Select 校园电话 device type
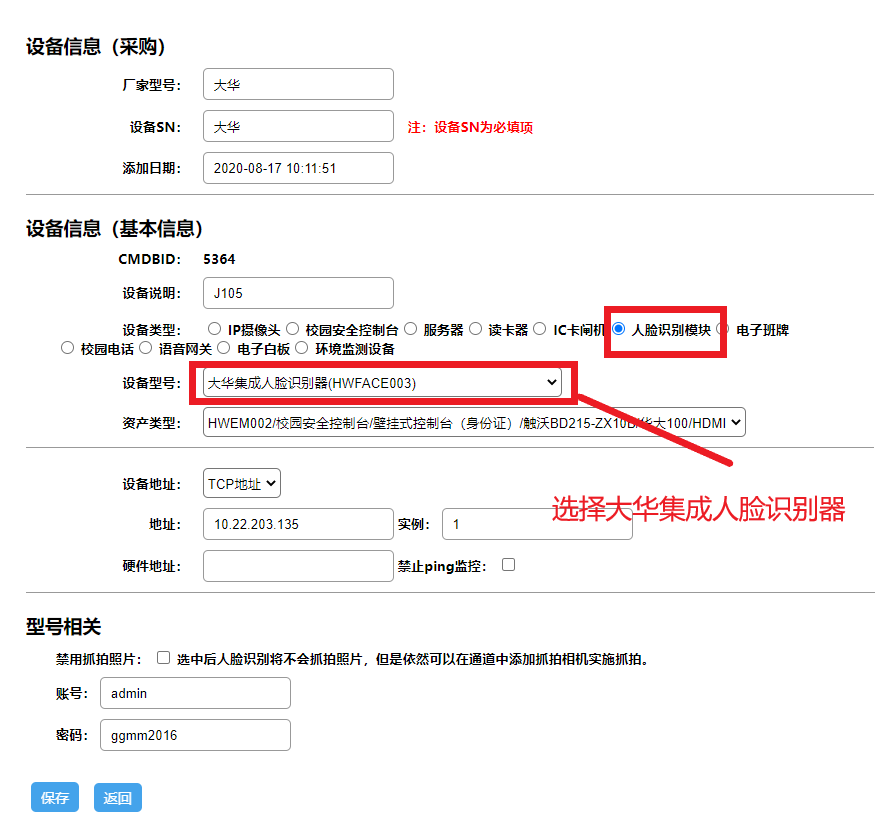 click(68, 349)
